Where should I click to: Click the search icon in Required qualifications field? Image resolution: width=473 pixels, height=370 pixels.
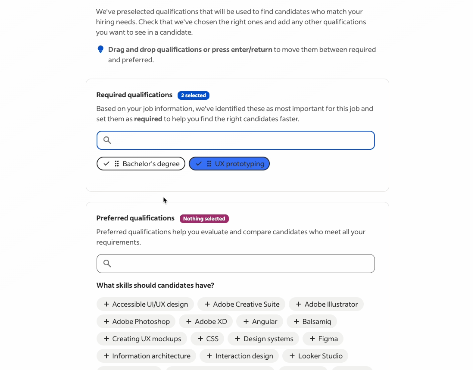[107, 140]
